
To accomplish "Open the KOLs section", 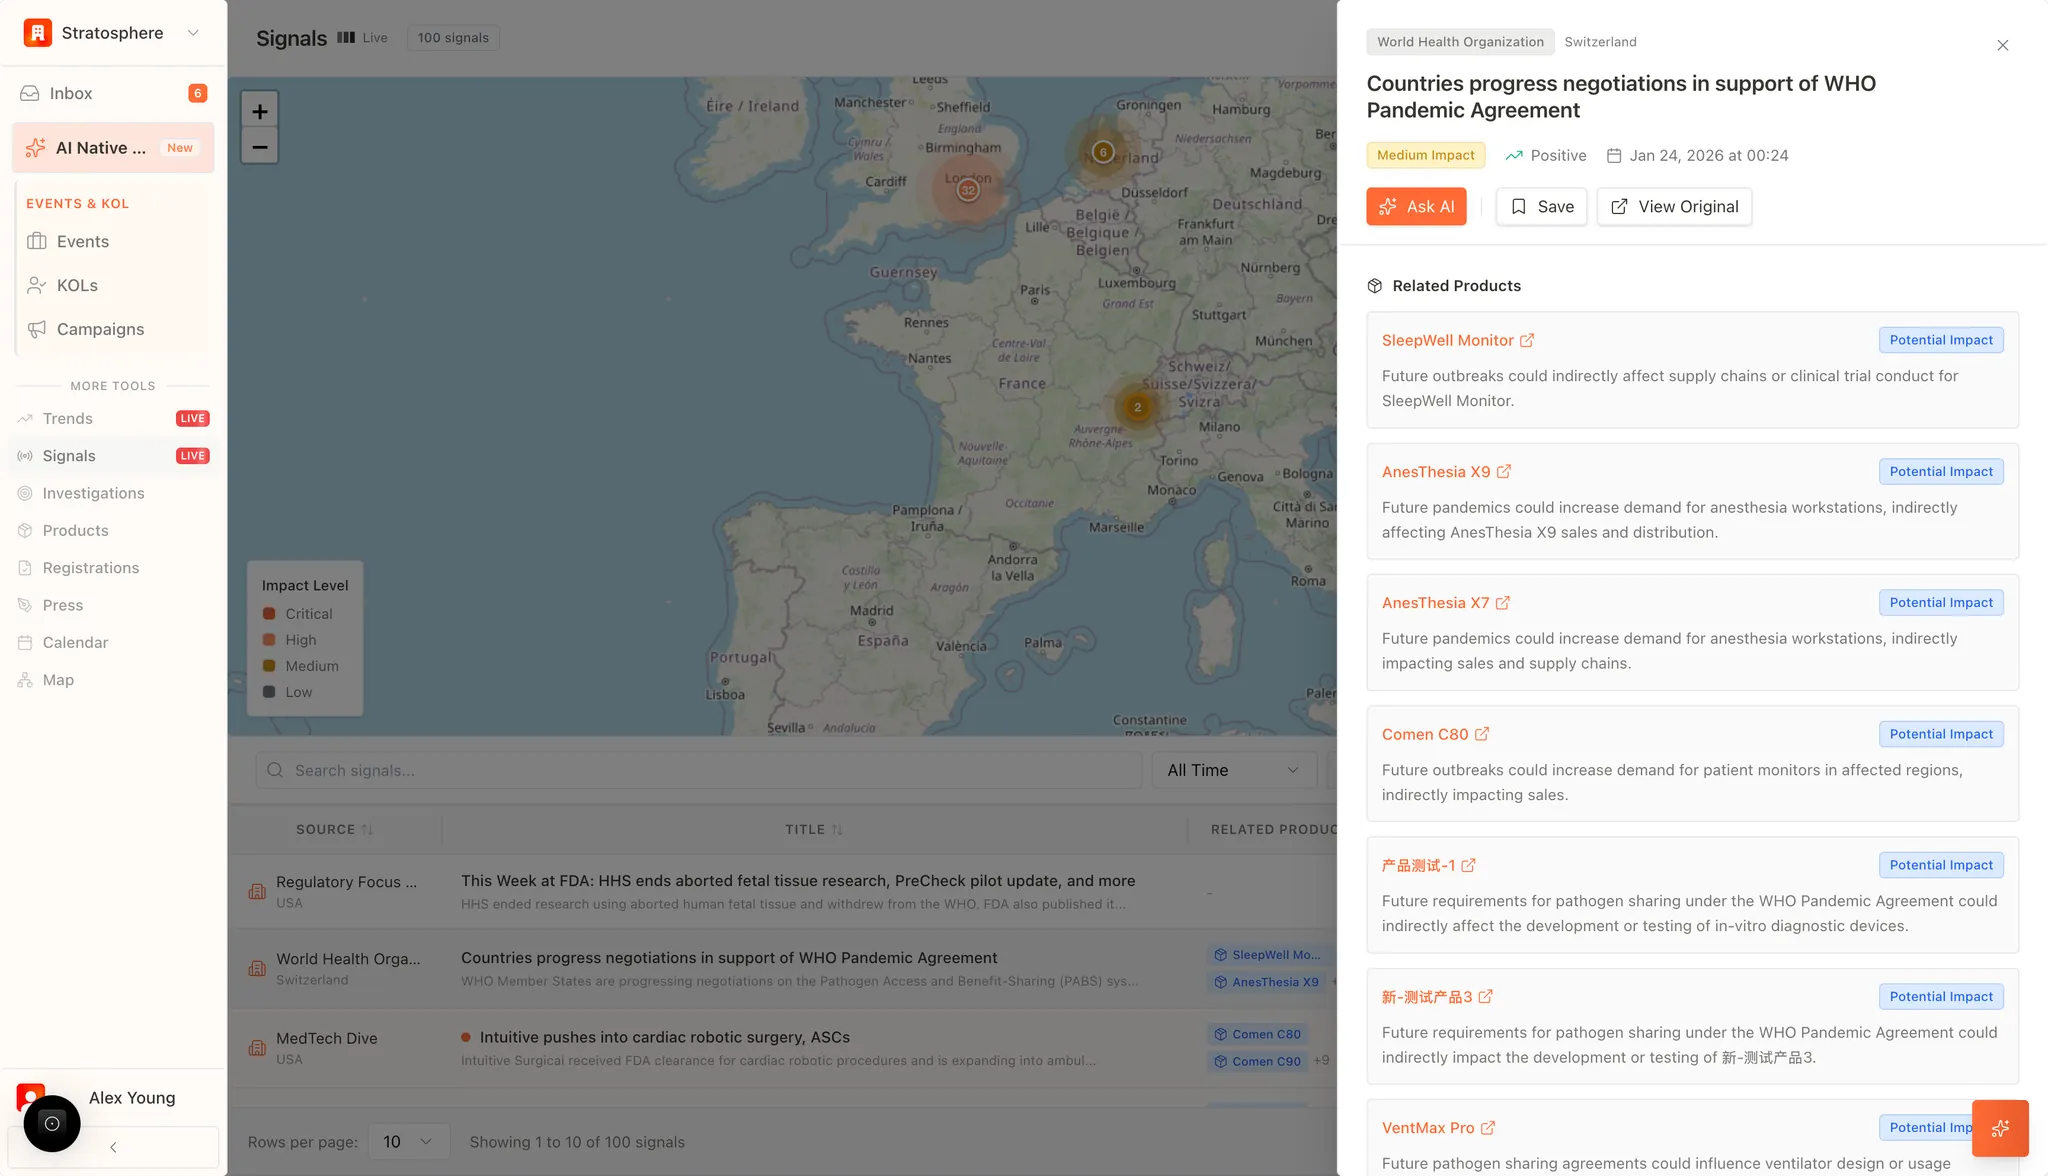I will pos(76,285).
